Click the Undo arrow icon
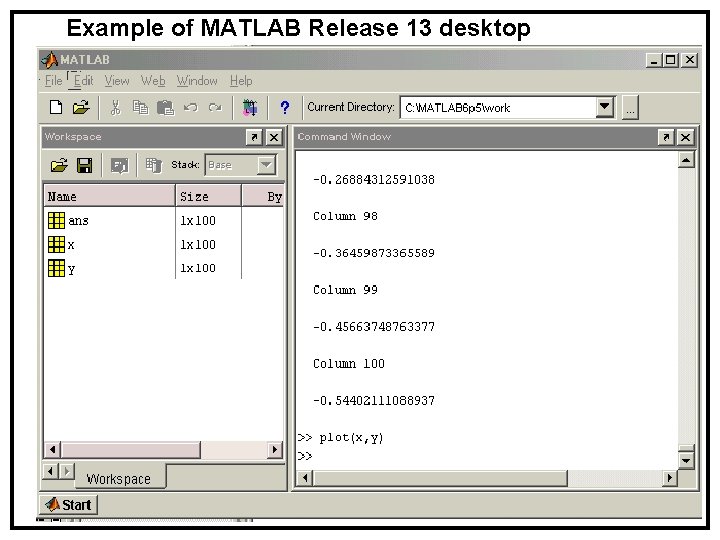Viewport: 720px width, 540px height. point(191,107)
